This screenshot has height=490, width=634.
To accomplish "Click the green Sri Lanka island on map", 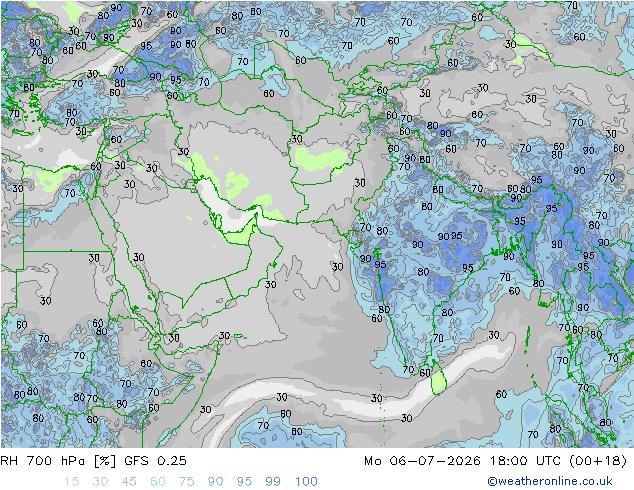I will pyautogui.click(x=437, y=380).
